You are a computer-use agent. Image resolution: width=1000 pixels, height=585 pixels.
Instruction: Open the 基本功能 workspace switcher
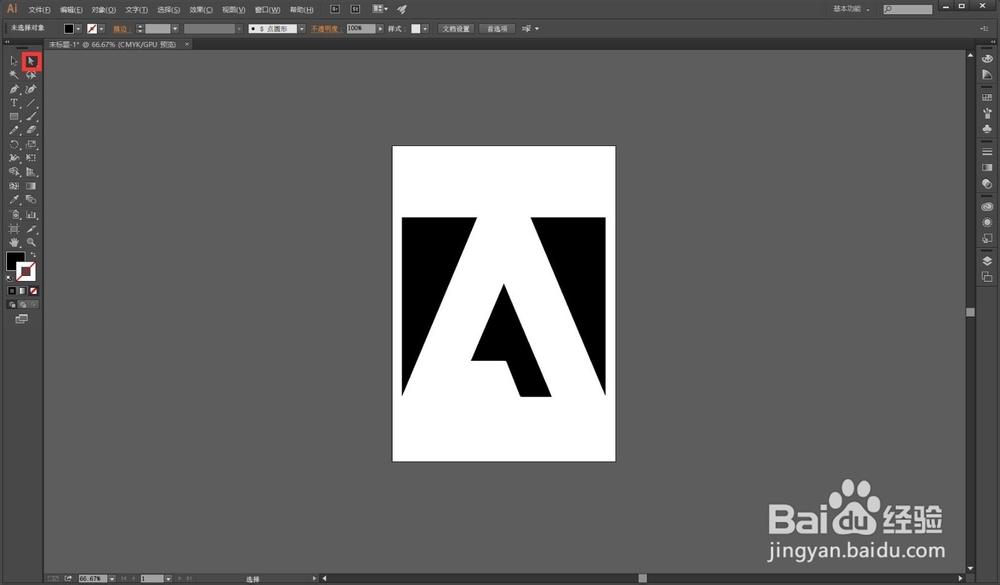pyautogui.click(x=851, y=9)
